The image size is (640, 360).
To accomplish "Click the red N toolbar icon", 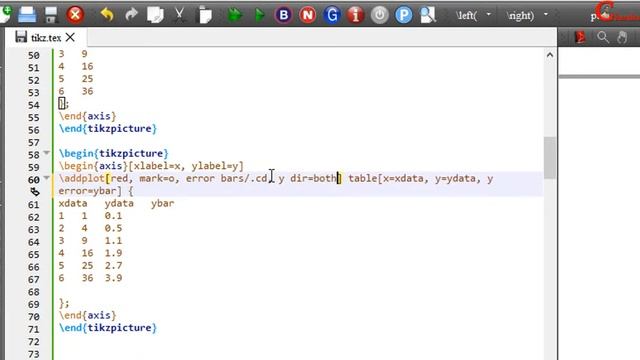I will (x=308, y=16).
